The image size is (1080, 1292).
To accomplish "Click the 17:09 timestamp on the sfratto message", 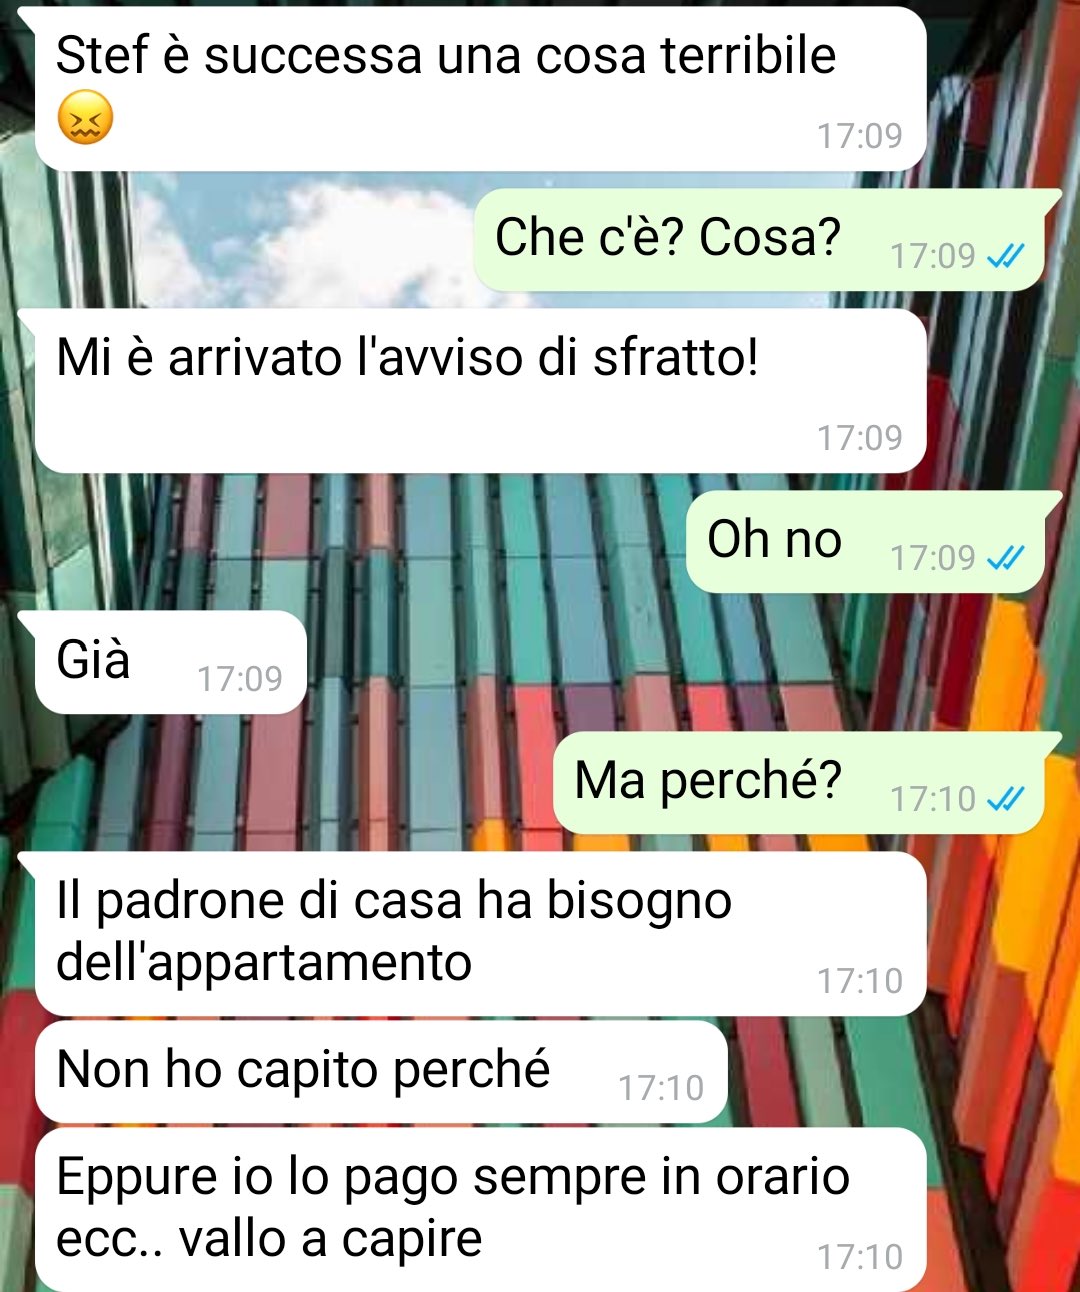I will click(x=860, y=438).
